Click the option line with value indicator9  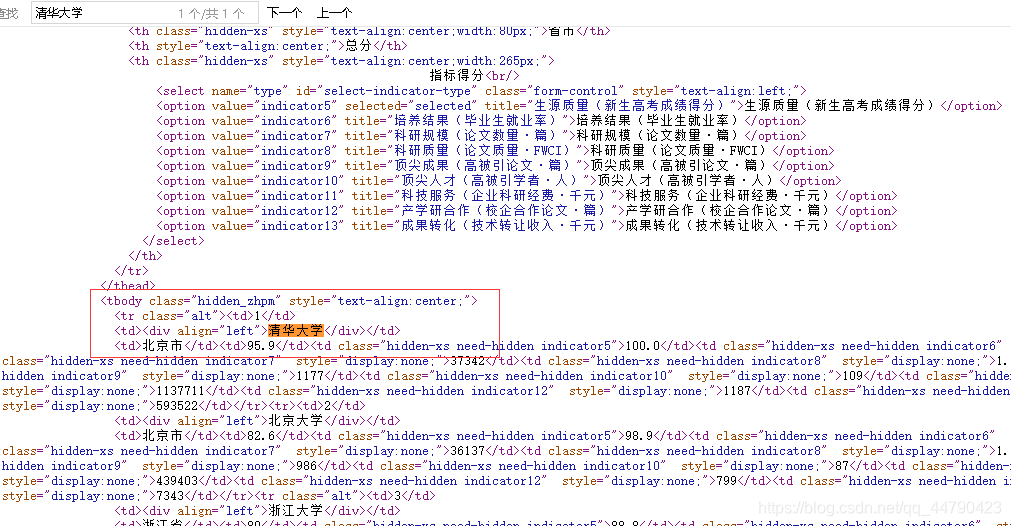(495, 166)
